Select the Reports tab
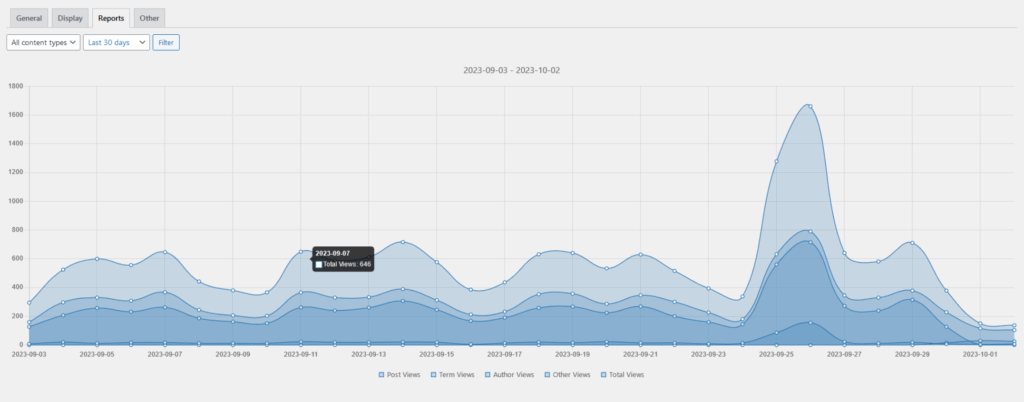This screenshot has width=1024, height=402. tap(111, 18)
